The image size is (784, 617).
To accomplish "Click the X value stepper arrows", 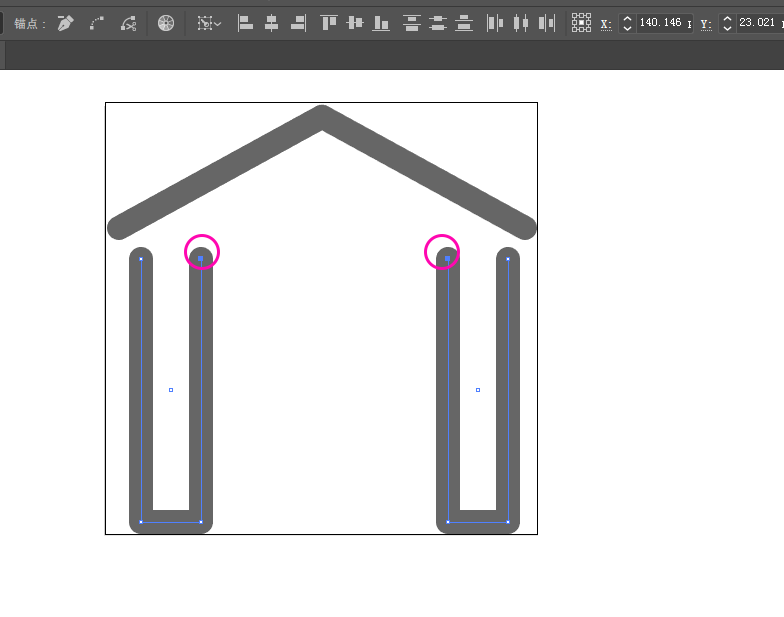I will click(x=628, y=23).
